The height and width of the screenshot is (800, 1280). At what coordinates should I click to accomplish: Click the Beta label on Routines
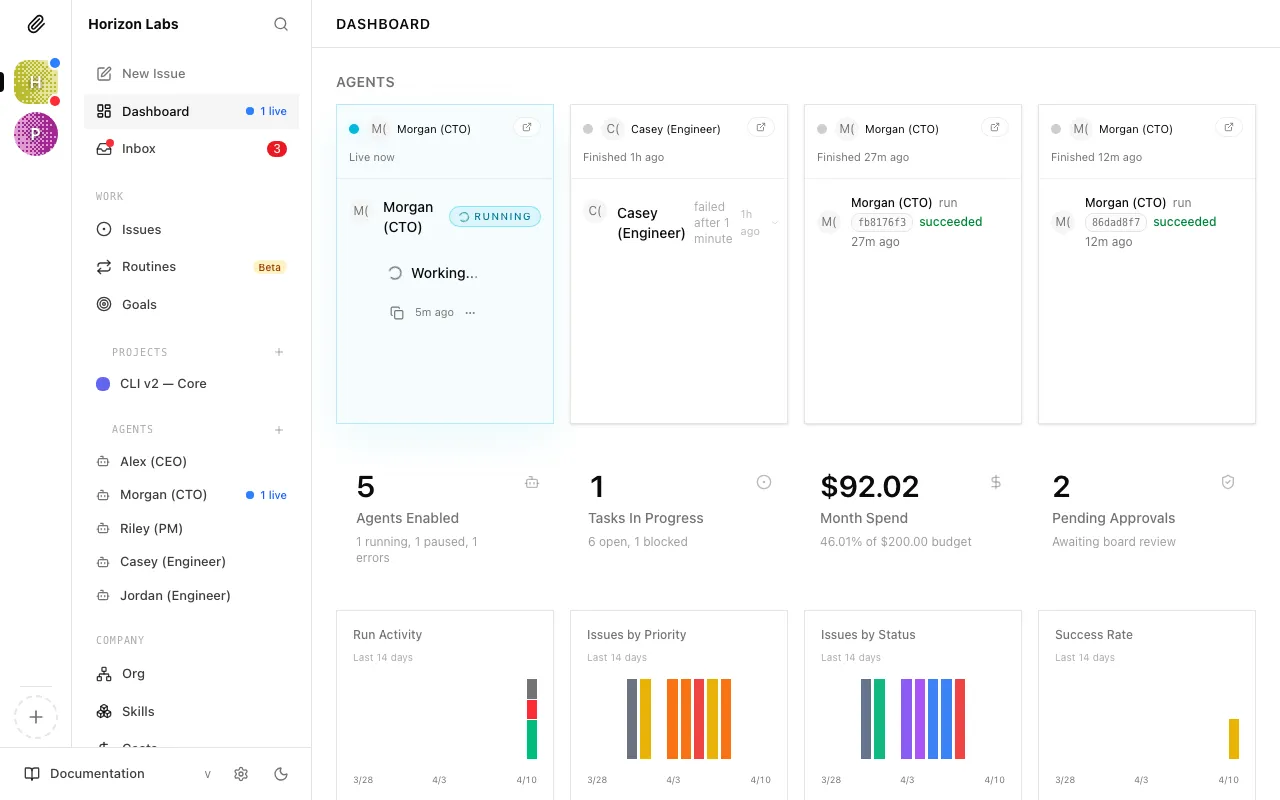pos(270,267)
